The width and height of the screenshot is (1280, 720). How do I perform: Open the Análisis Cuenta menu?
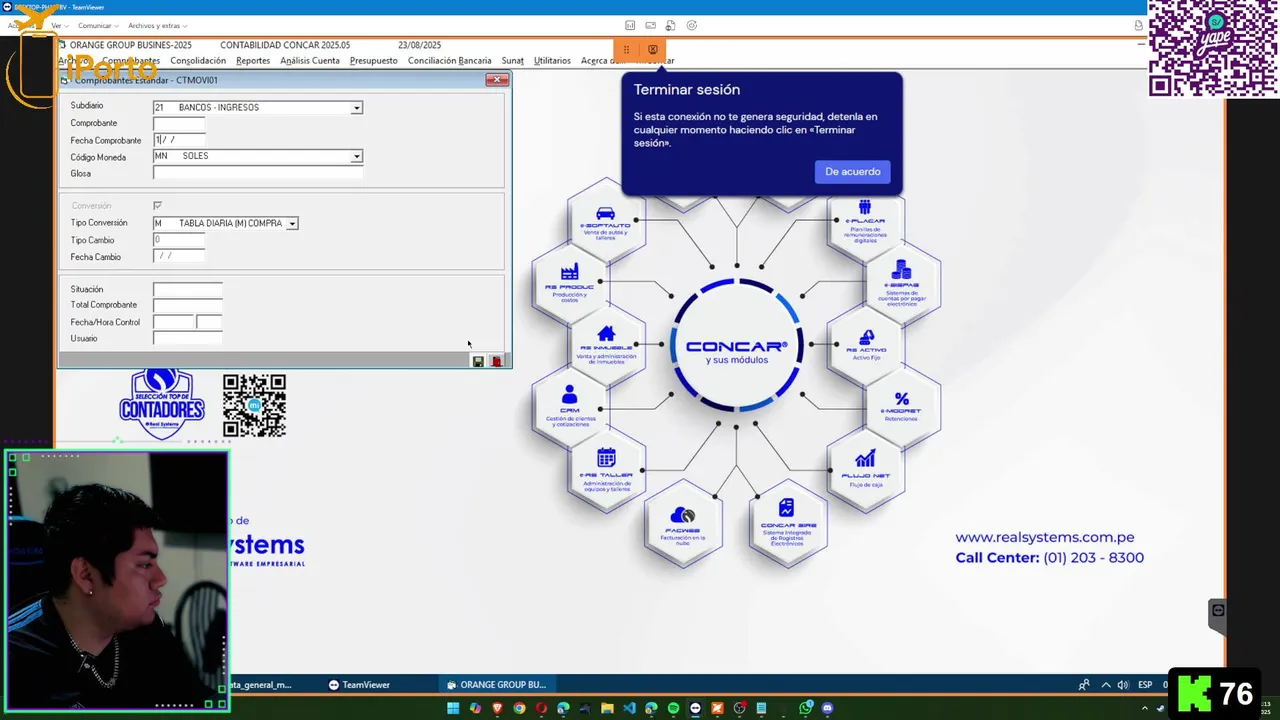click(x=310, y=61)
